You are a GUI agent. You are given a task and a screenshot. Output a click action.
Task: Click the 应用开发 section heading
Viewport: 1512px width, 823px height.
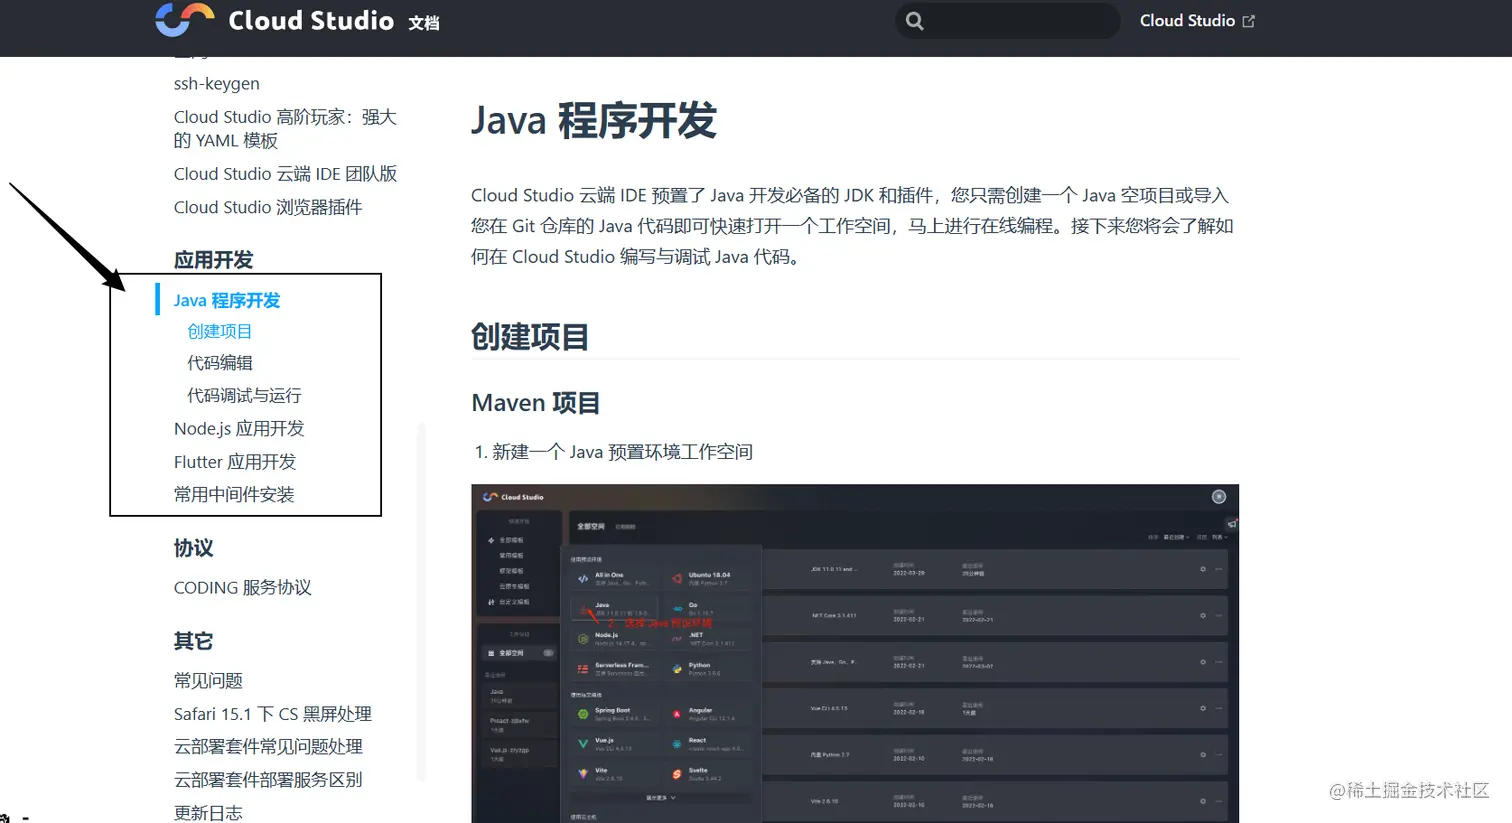(x=213, y=260)
